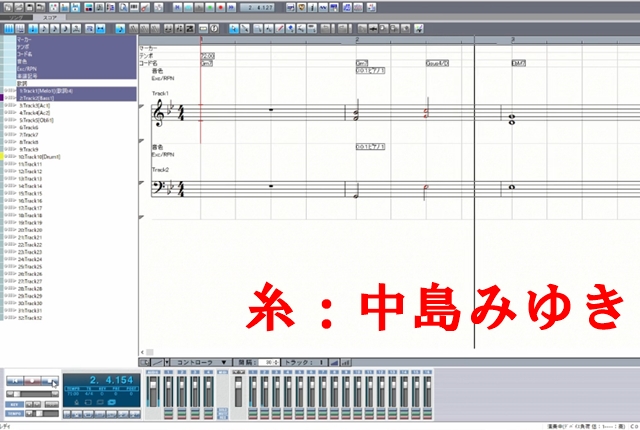Image resolution: width=640 pixels, height=430 pixels.
Task: Click the first piano-keys icon on score toolbar
Action: tap(9, 29)
